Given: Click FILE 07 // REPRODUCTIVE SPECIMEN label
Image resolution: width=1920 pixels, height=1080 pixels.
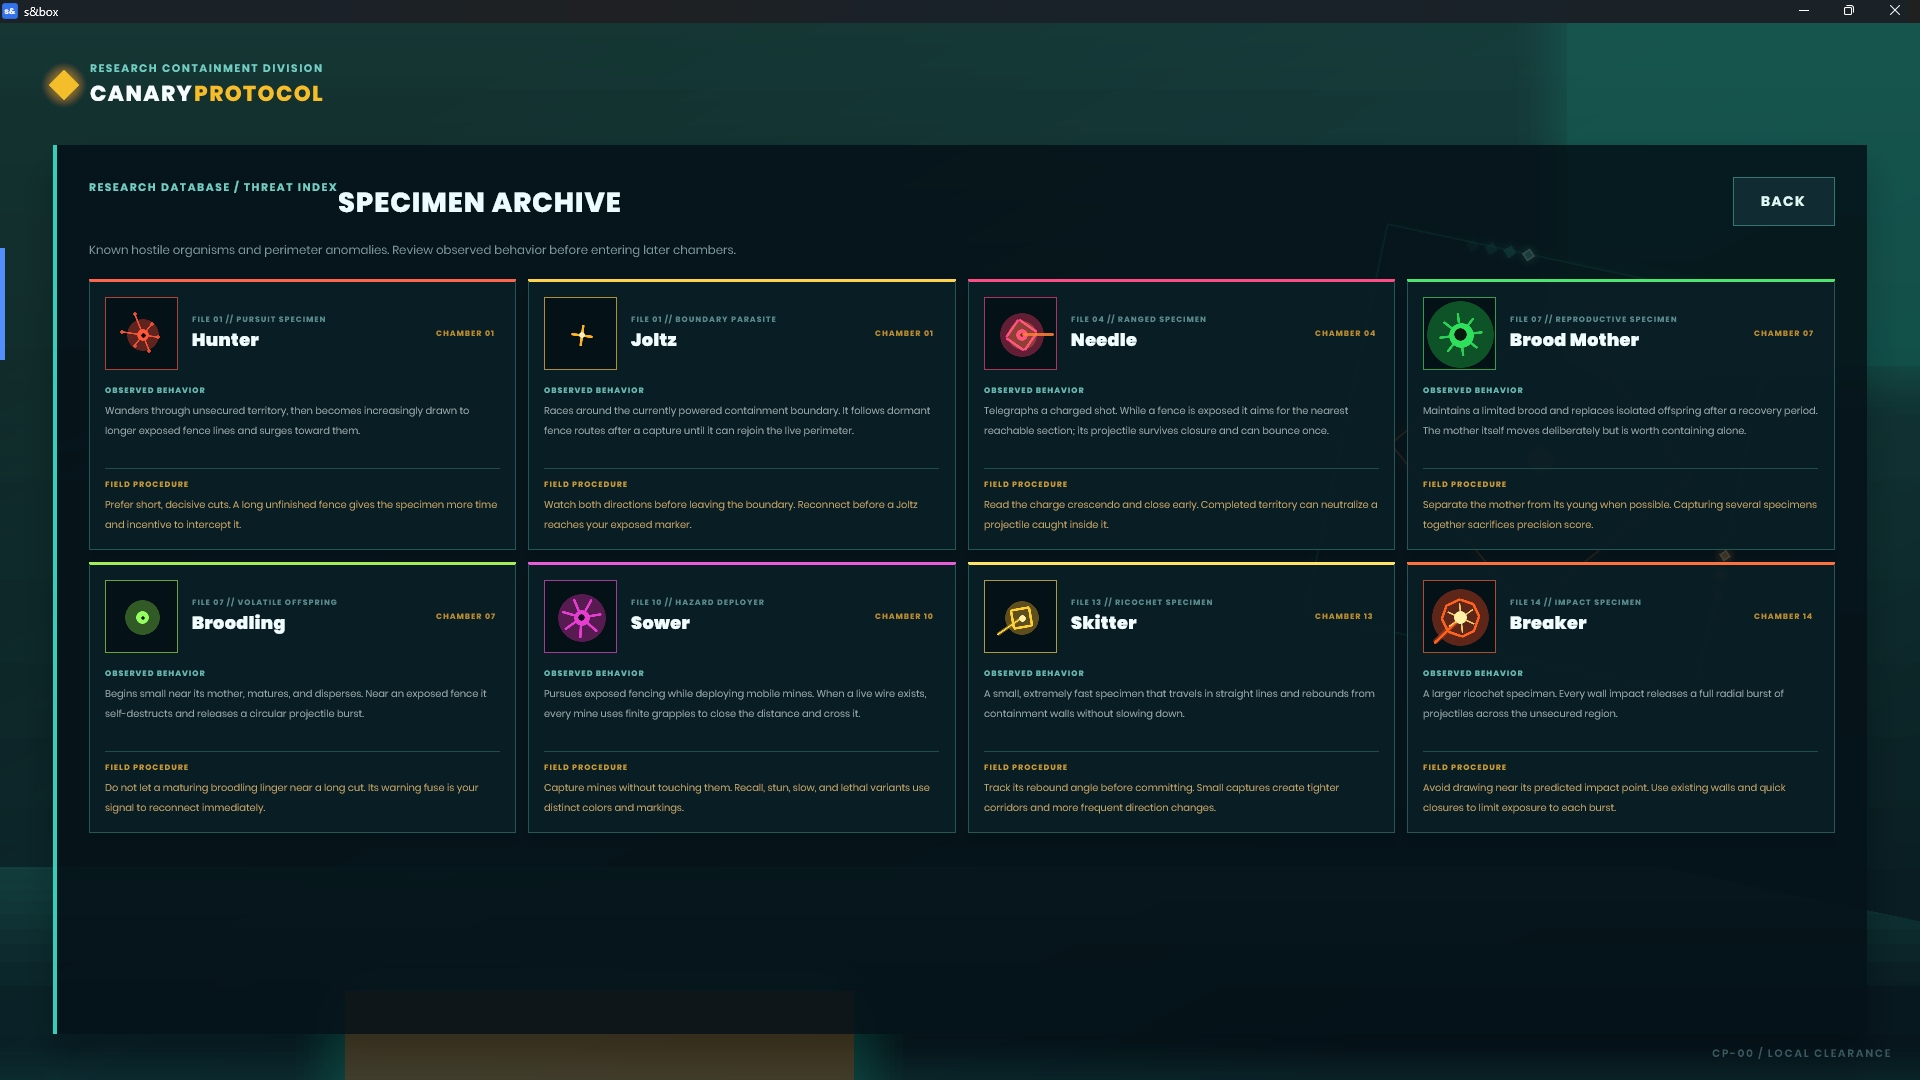Looking at the screenshot, I should [x=1594, y=319].
